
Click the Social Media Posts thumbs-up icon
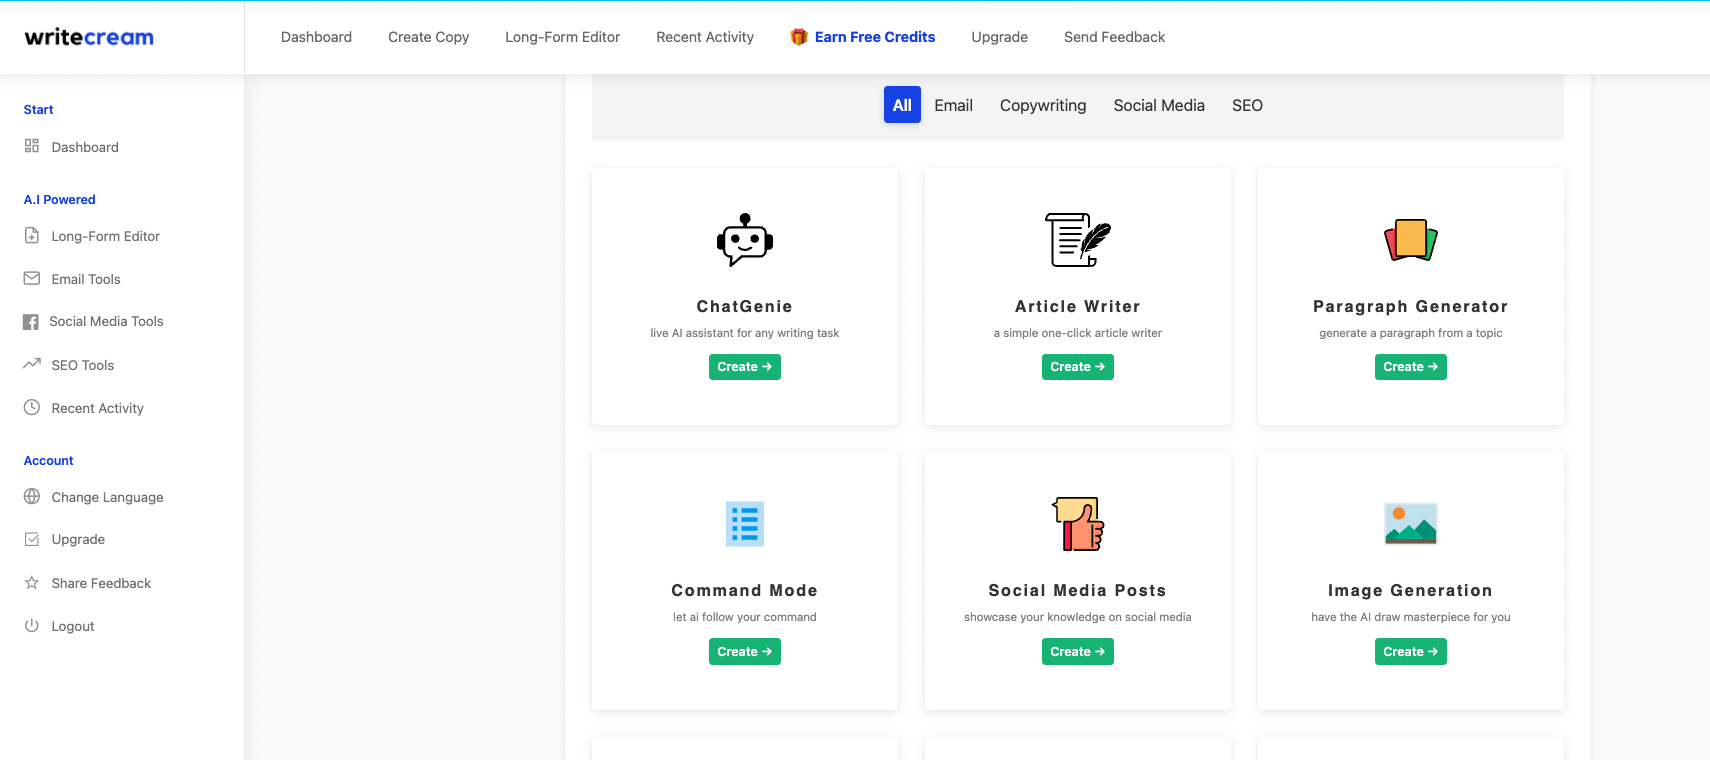(x=1077, y=524)
